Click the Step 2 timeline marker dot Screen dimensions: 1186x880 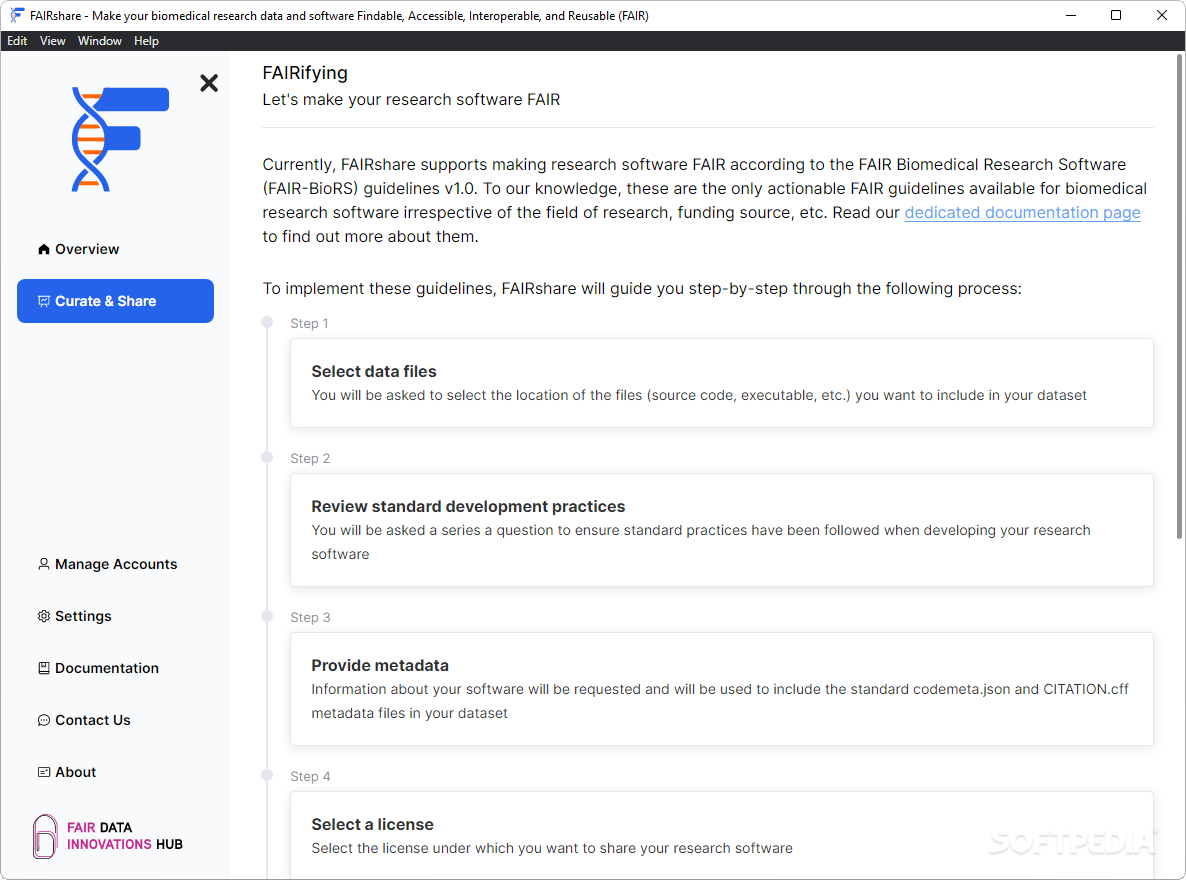(x=267, y=457)
